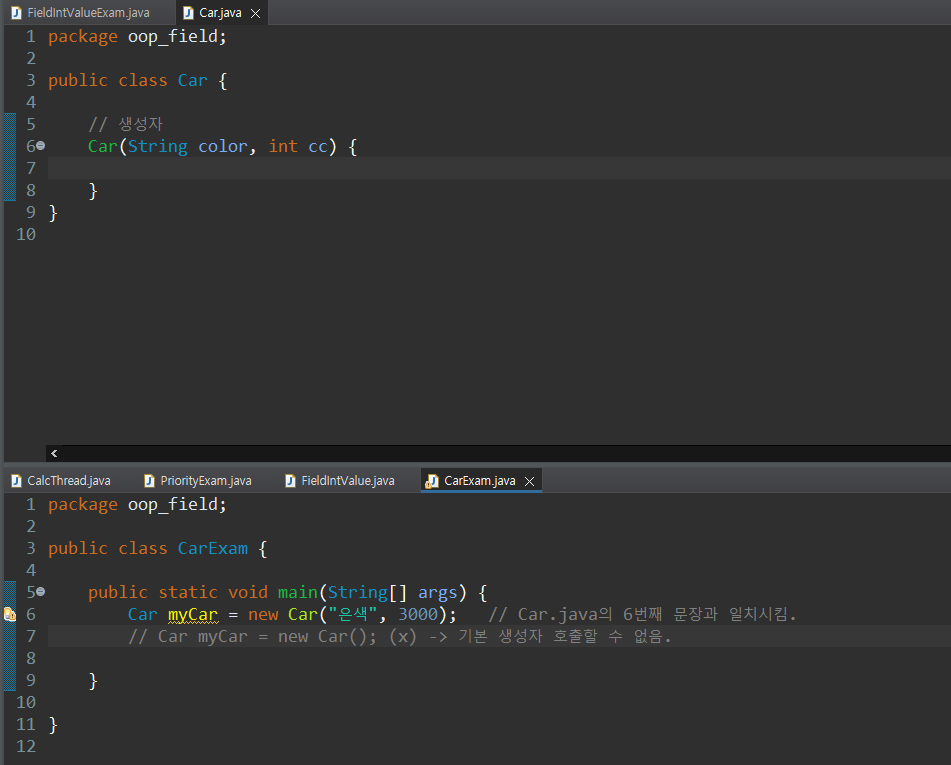The width and height of the screenshot is (951, 765).
Task: Click the 3000 number argument
Action: tap(417, 614)
